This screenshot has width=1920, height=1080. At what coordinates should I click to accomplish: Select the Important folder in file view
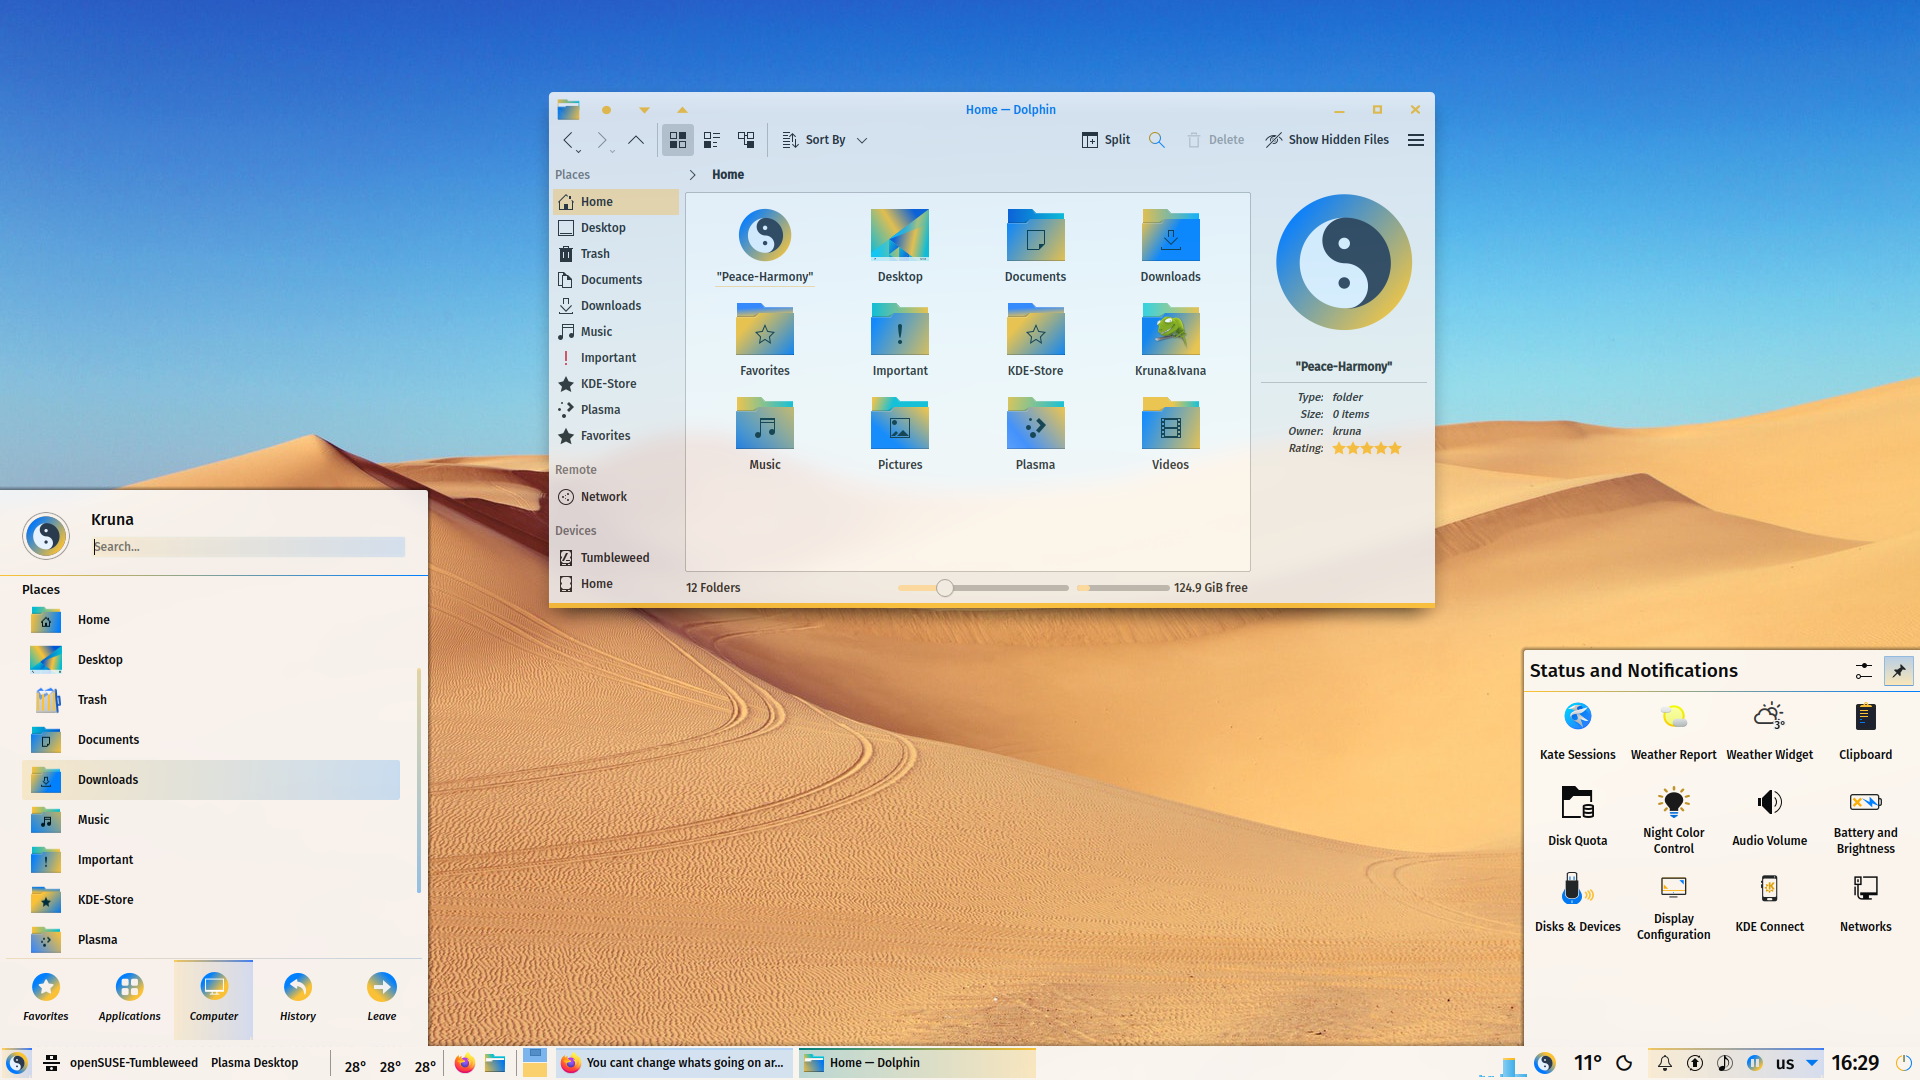pos(900,342)
